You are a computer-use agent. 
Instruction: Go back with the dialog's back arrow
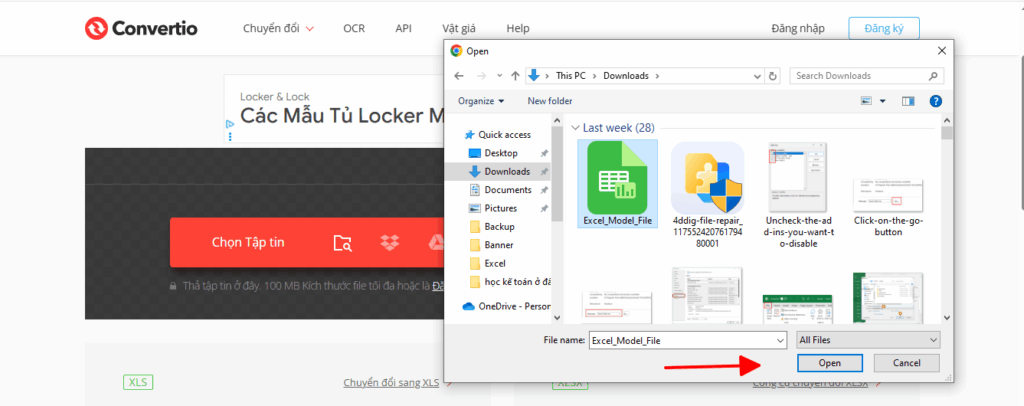[459, 76]
